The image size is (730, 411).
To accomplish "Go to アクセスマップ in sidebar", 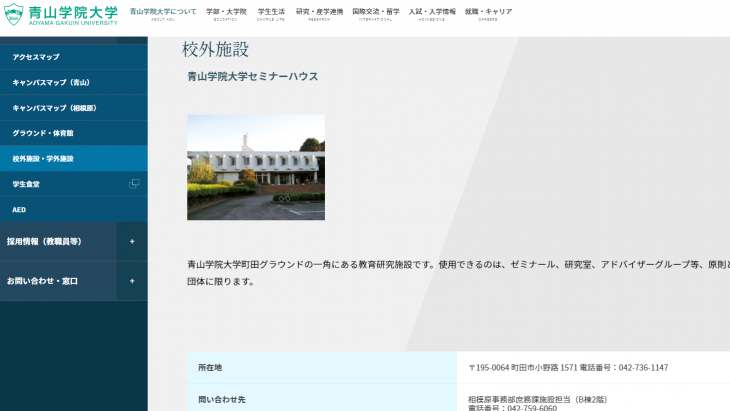I will tap(74, 57).
